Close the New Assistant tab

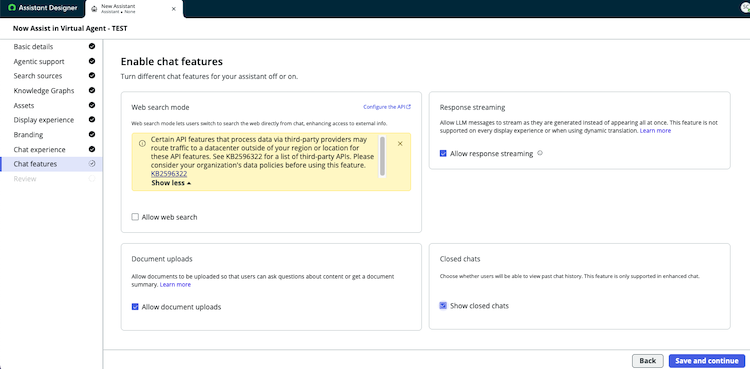[x=174, y=9]
